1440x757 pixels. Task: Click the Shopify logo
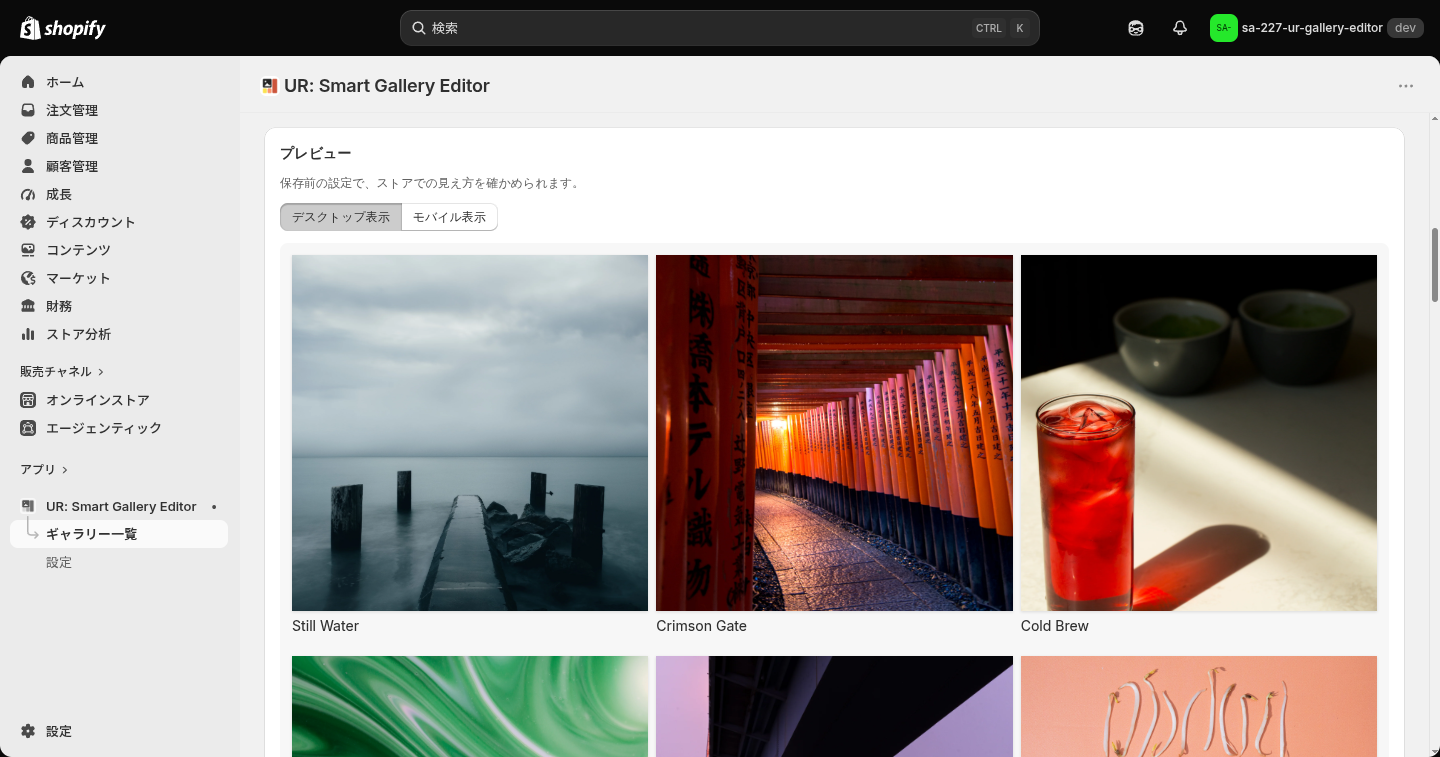(63, 28)
